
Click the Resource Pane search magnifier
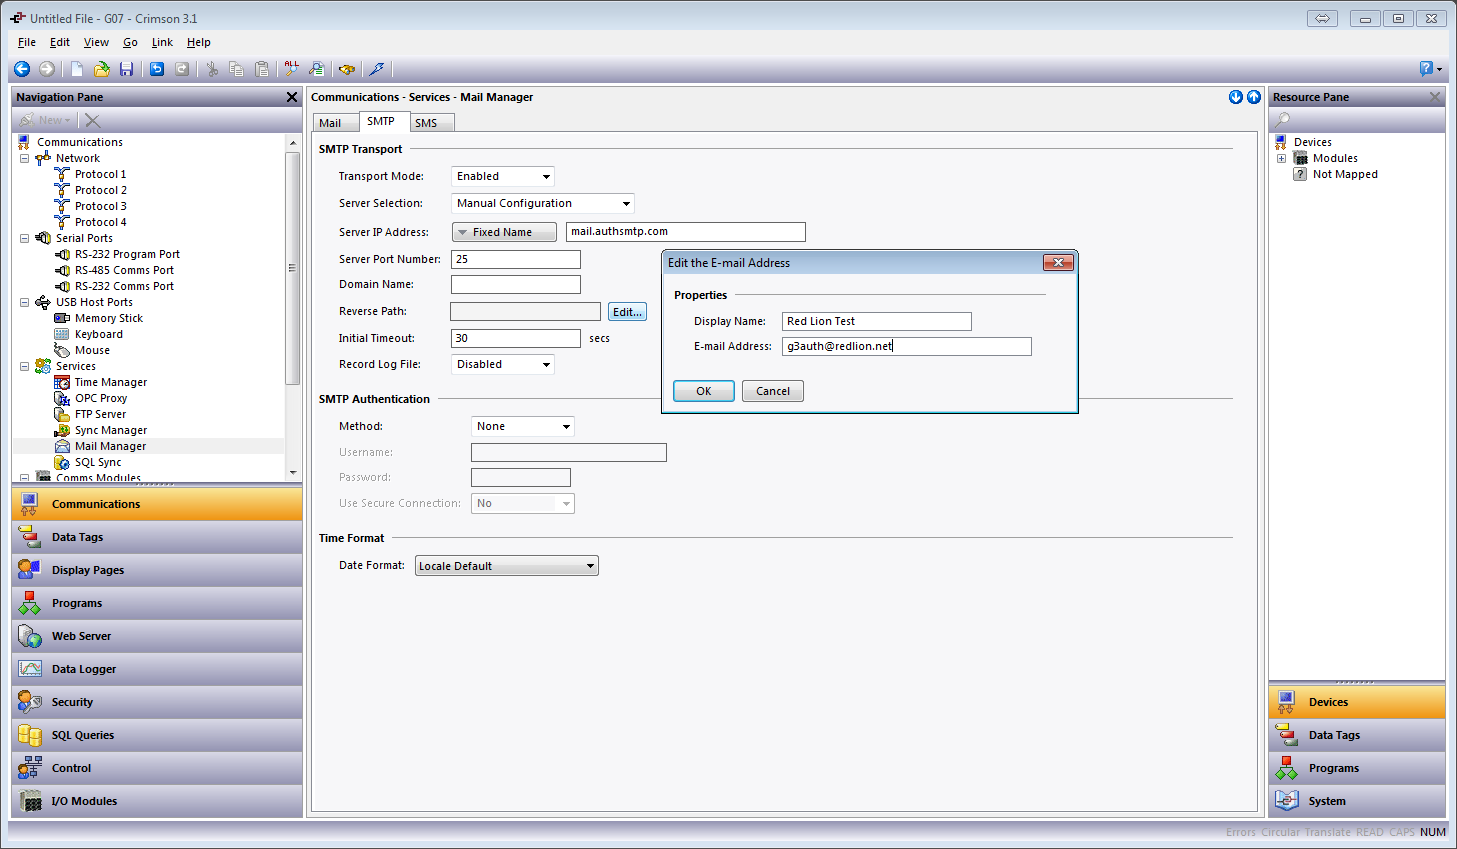tap(1282, 120)
